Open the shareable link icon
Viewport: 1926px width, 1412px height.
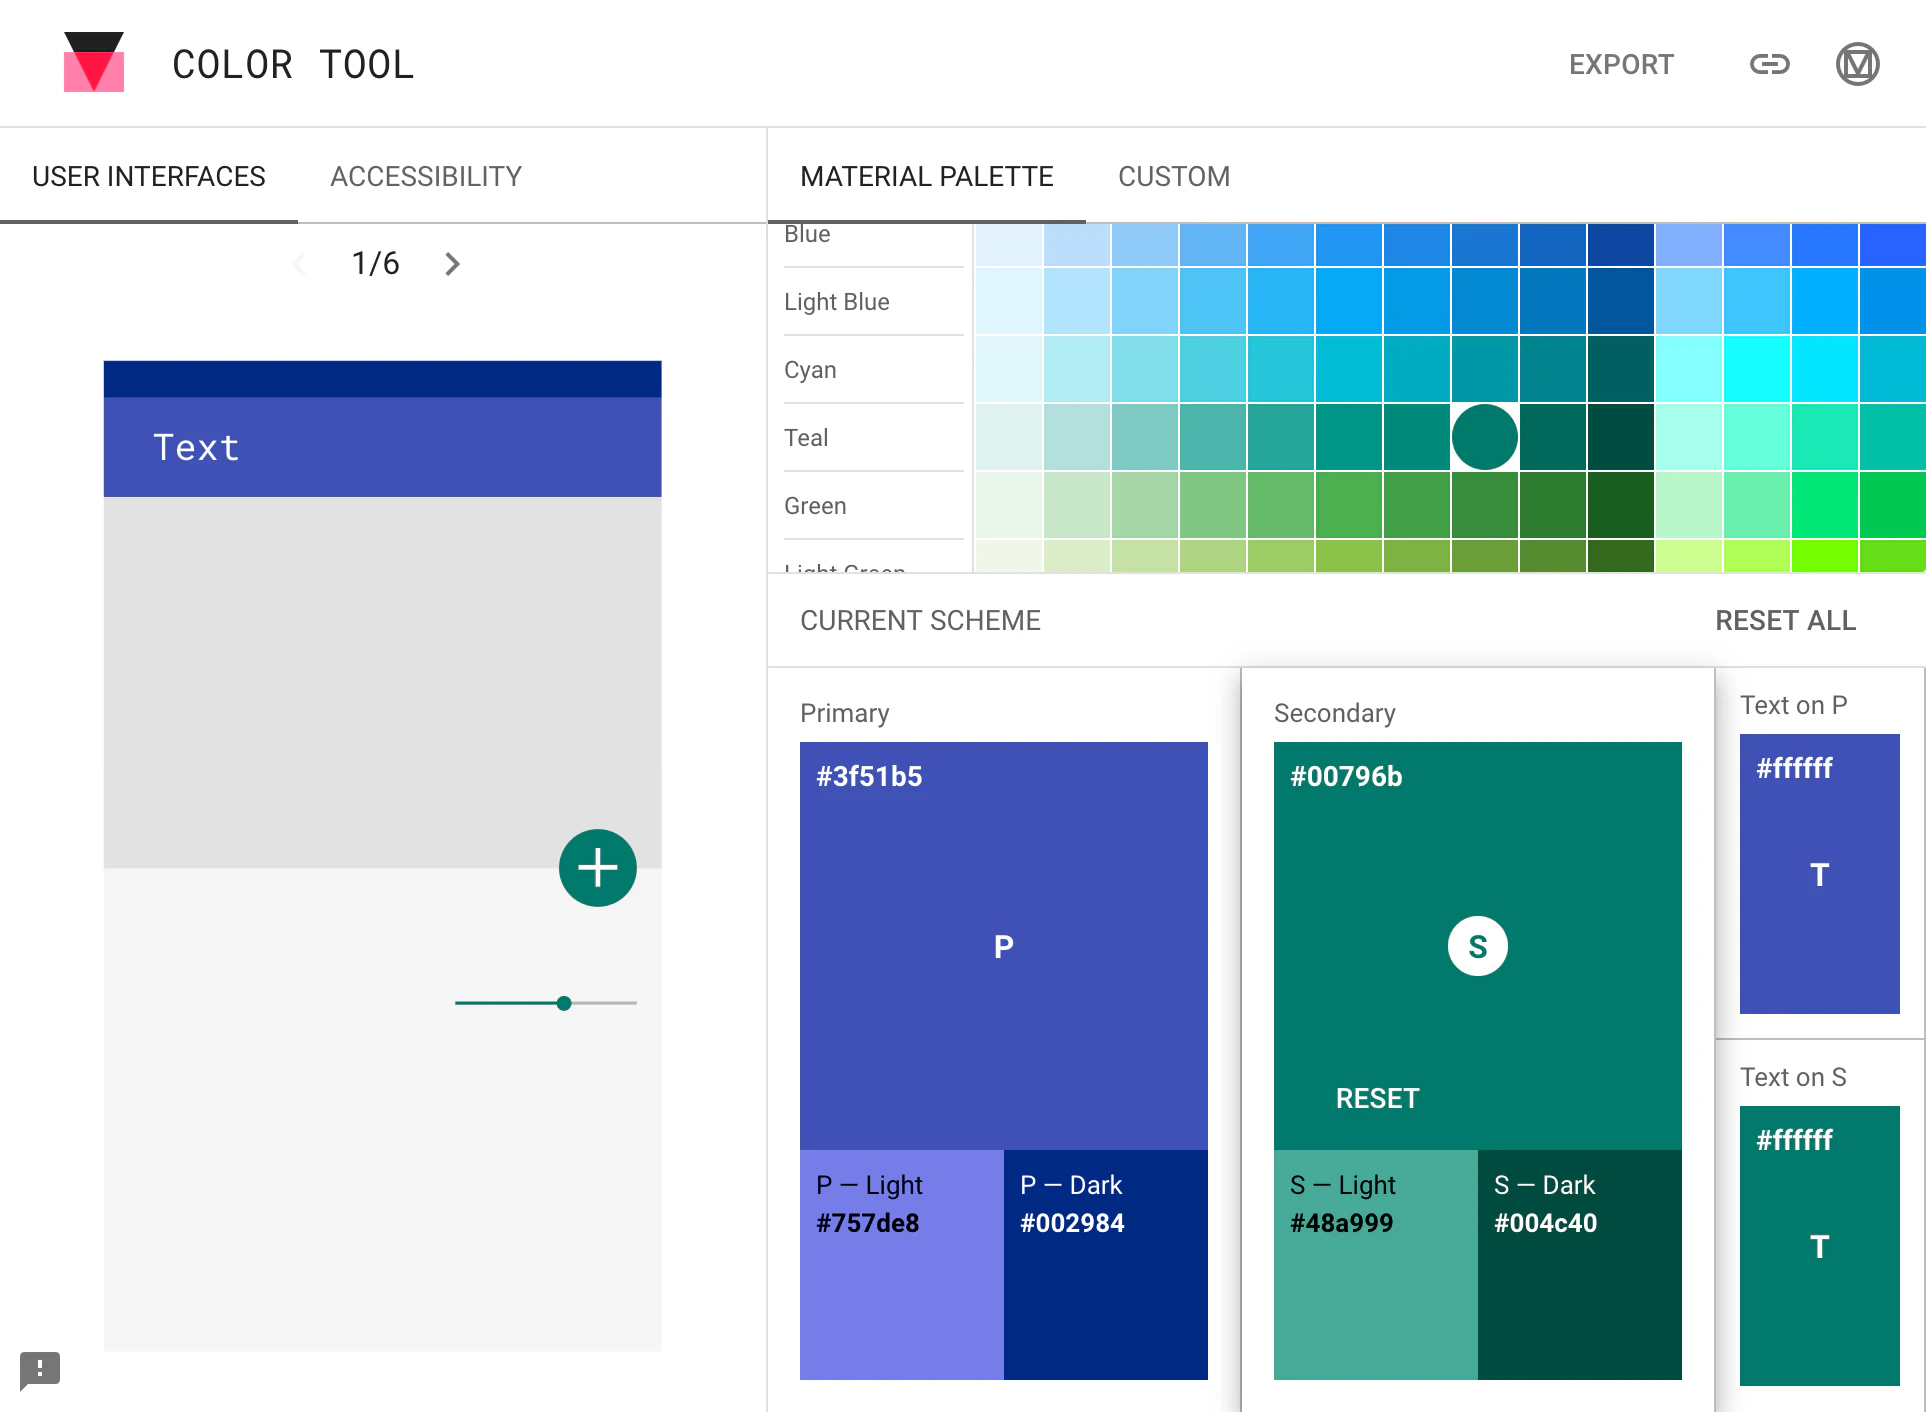(1769, 63)
